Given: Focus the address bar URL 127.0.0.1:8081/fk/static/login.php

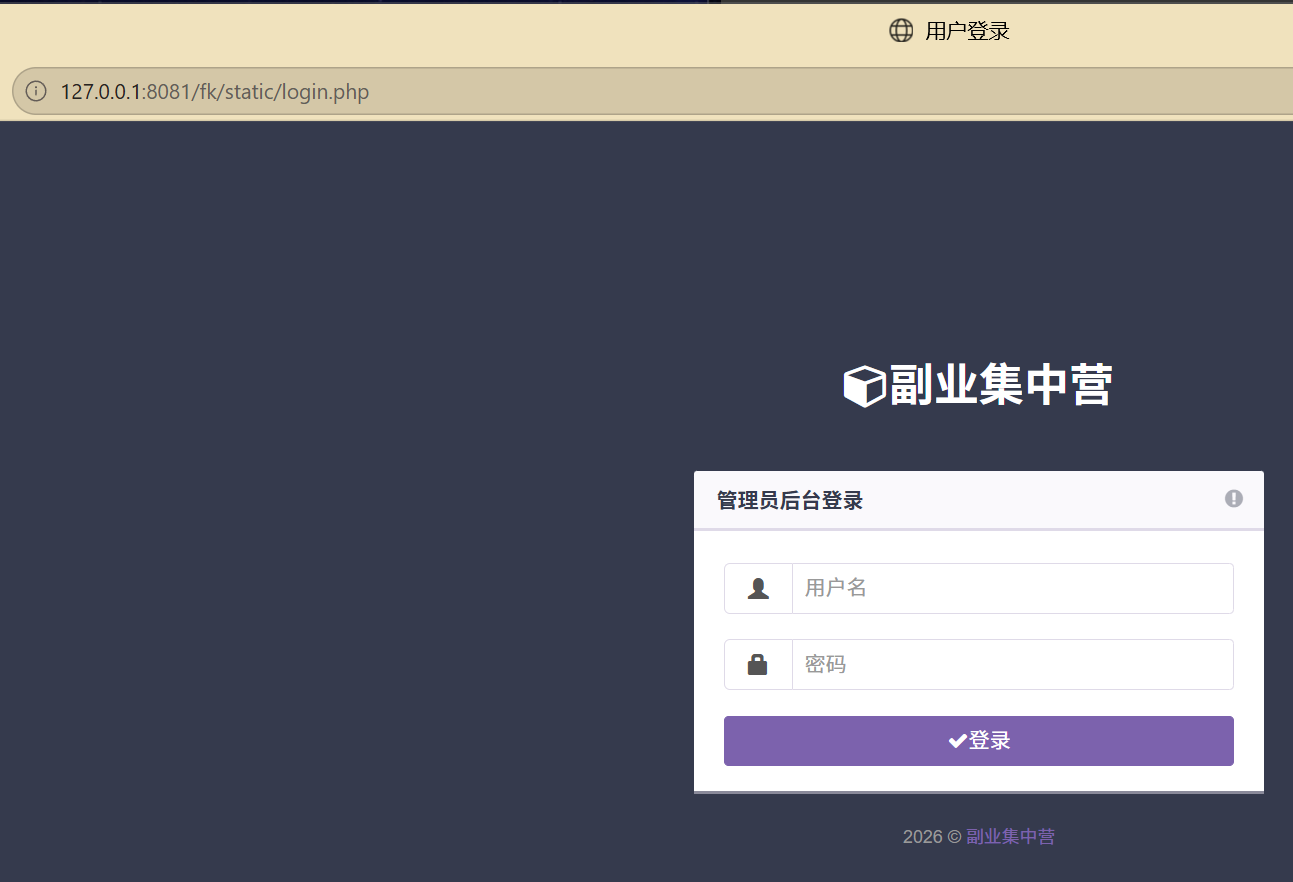Looking at the screenshot, I should click(215, 92).
